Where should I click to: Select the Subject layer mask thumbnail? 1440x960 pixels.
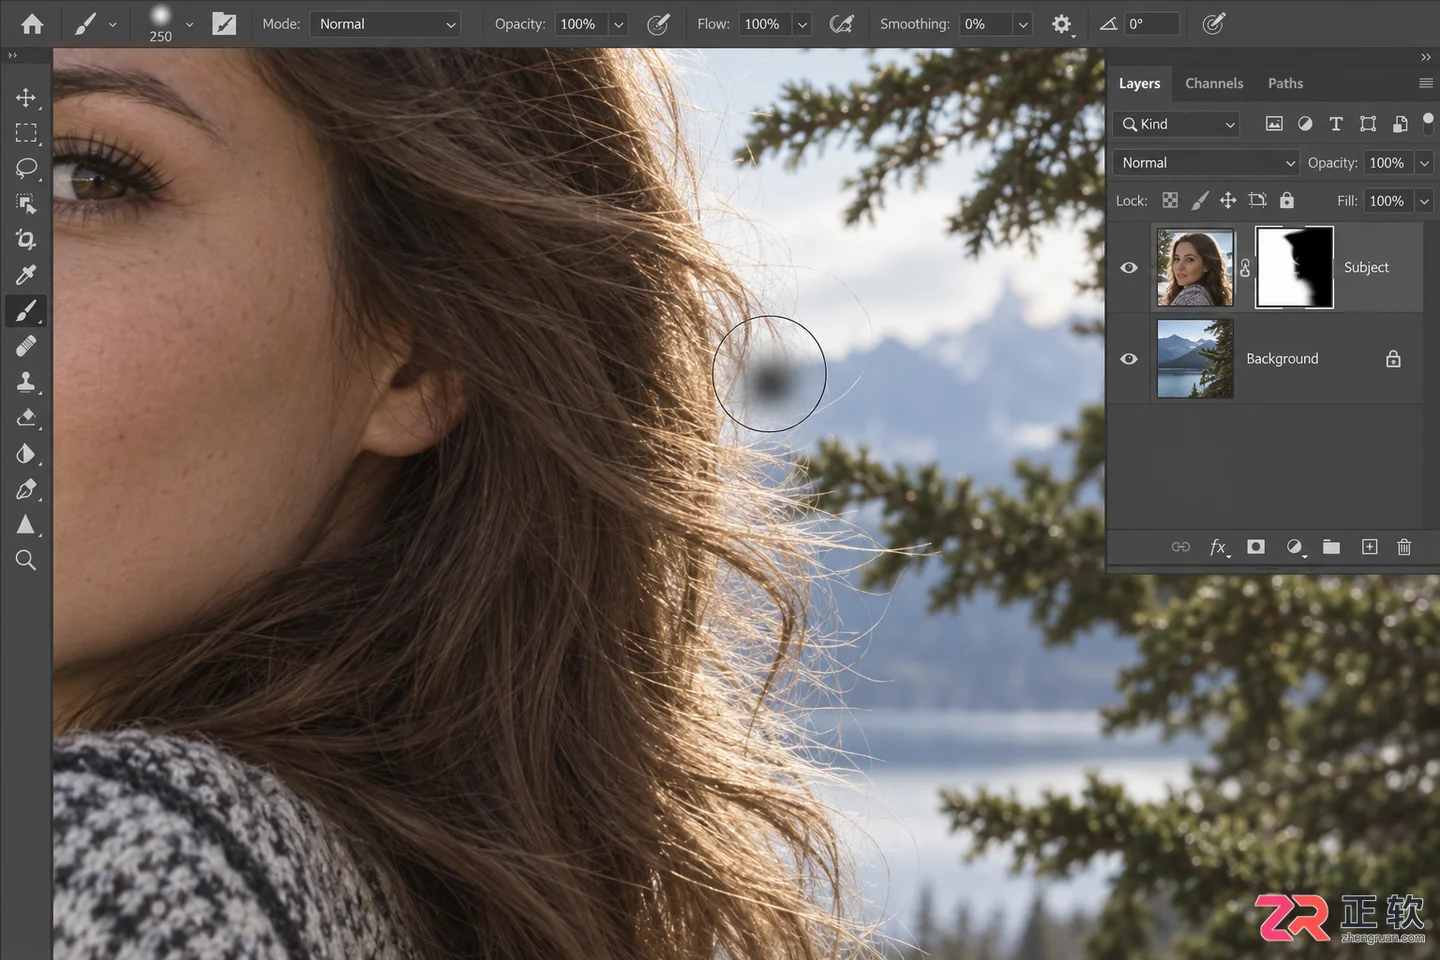[1294, 267]
